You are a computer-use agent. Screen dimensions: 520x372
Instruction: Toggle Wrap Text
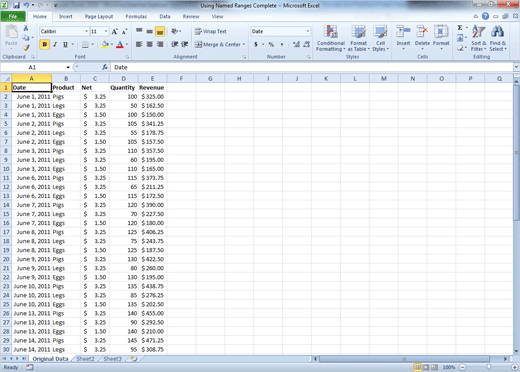pyautogui.click(x=211, y=31)
